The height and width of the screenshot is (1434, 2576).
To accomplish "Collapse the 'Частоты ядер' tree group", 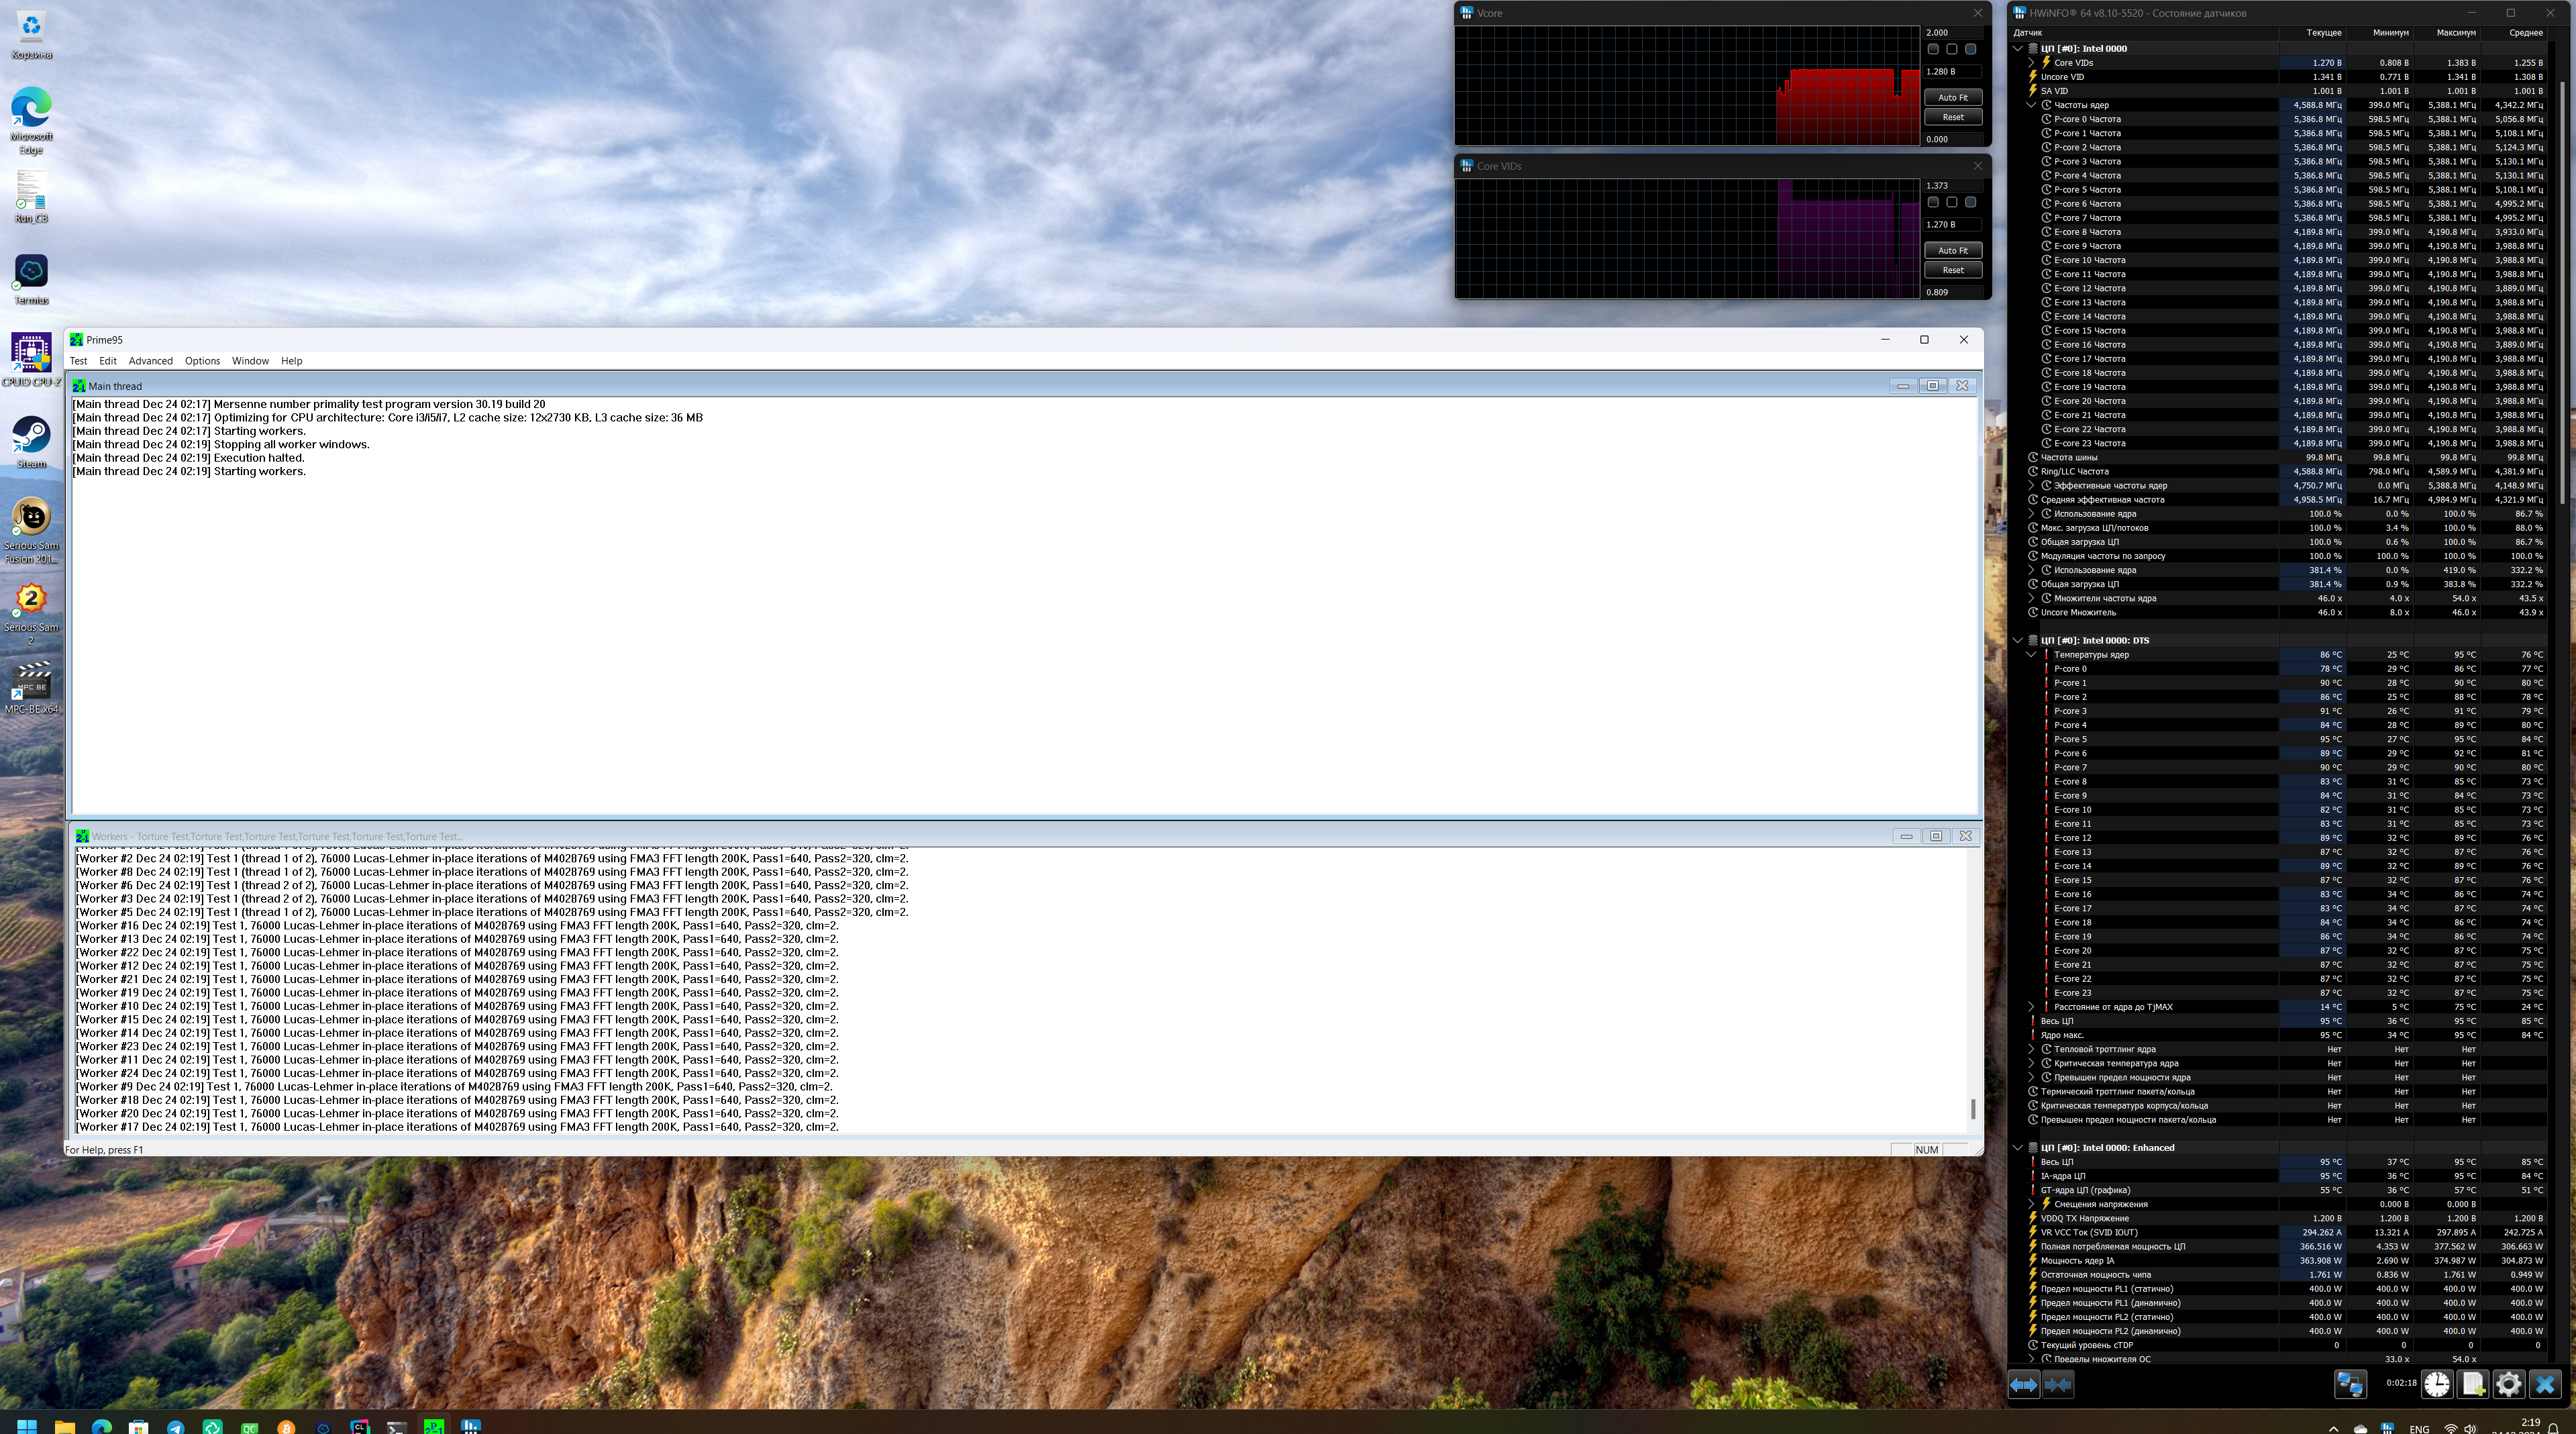I will [2031, 105].
